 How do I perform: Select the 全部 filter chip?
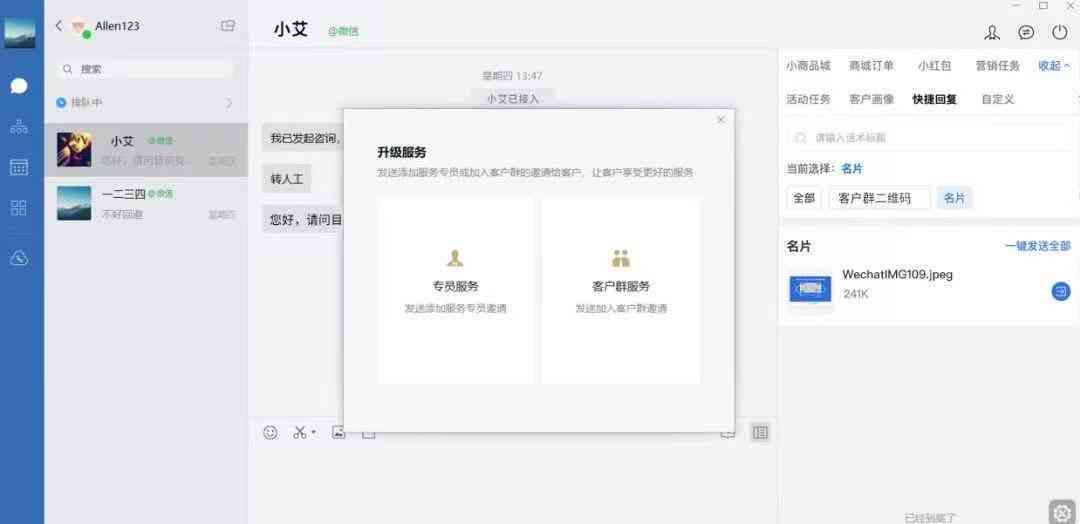click(x=804, y=198)
